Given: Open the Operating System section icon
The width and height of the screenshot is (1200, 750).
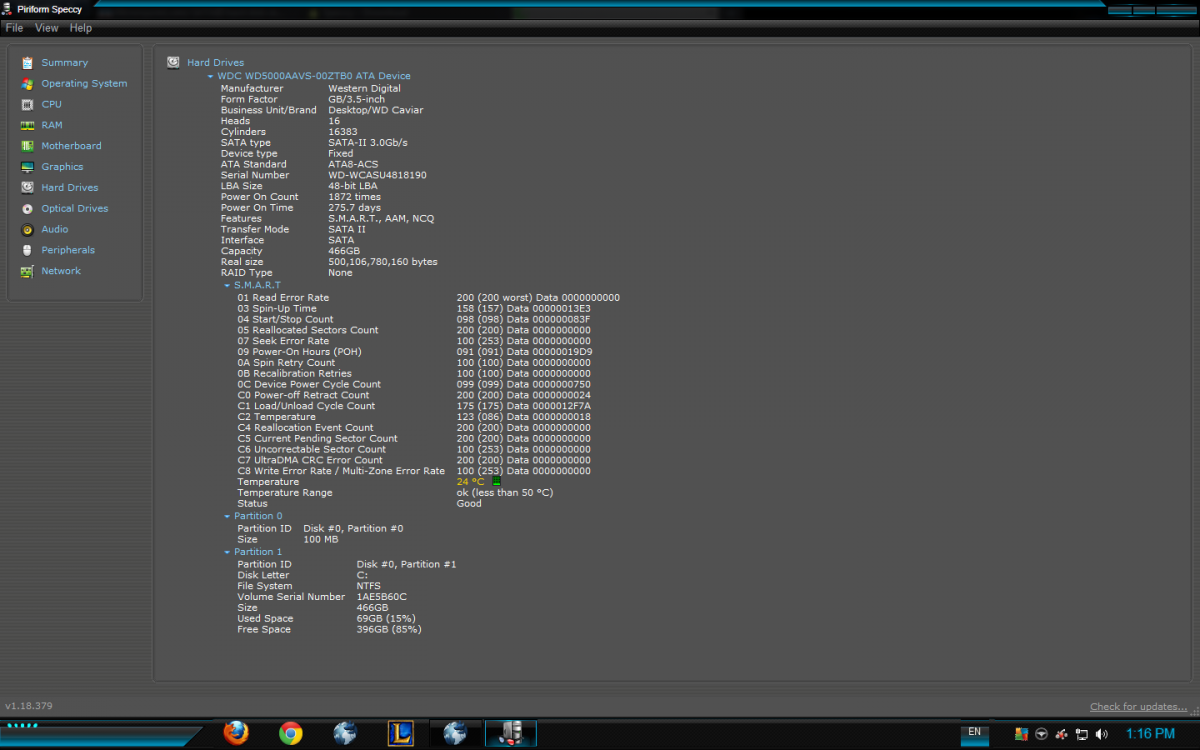Looking at the screenshot, I should coord(27,84).
